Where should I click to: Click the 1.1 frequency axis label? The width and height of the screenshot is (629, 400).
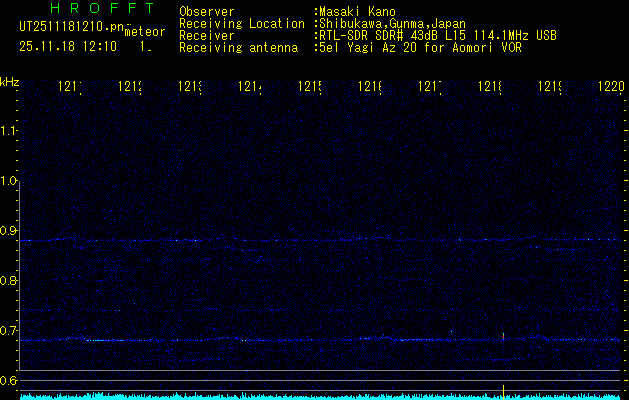pos(10,131)
